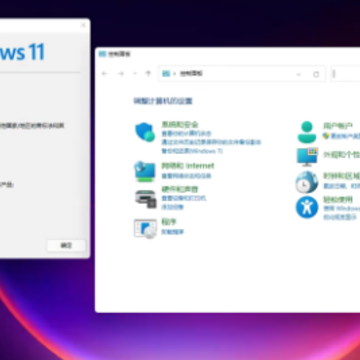Refresh the Control Panel address bar

(316, 74)
